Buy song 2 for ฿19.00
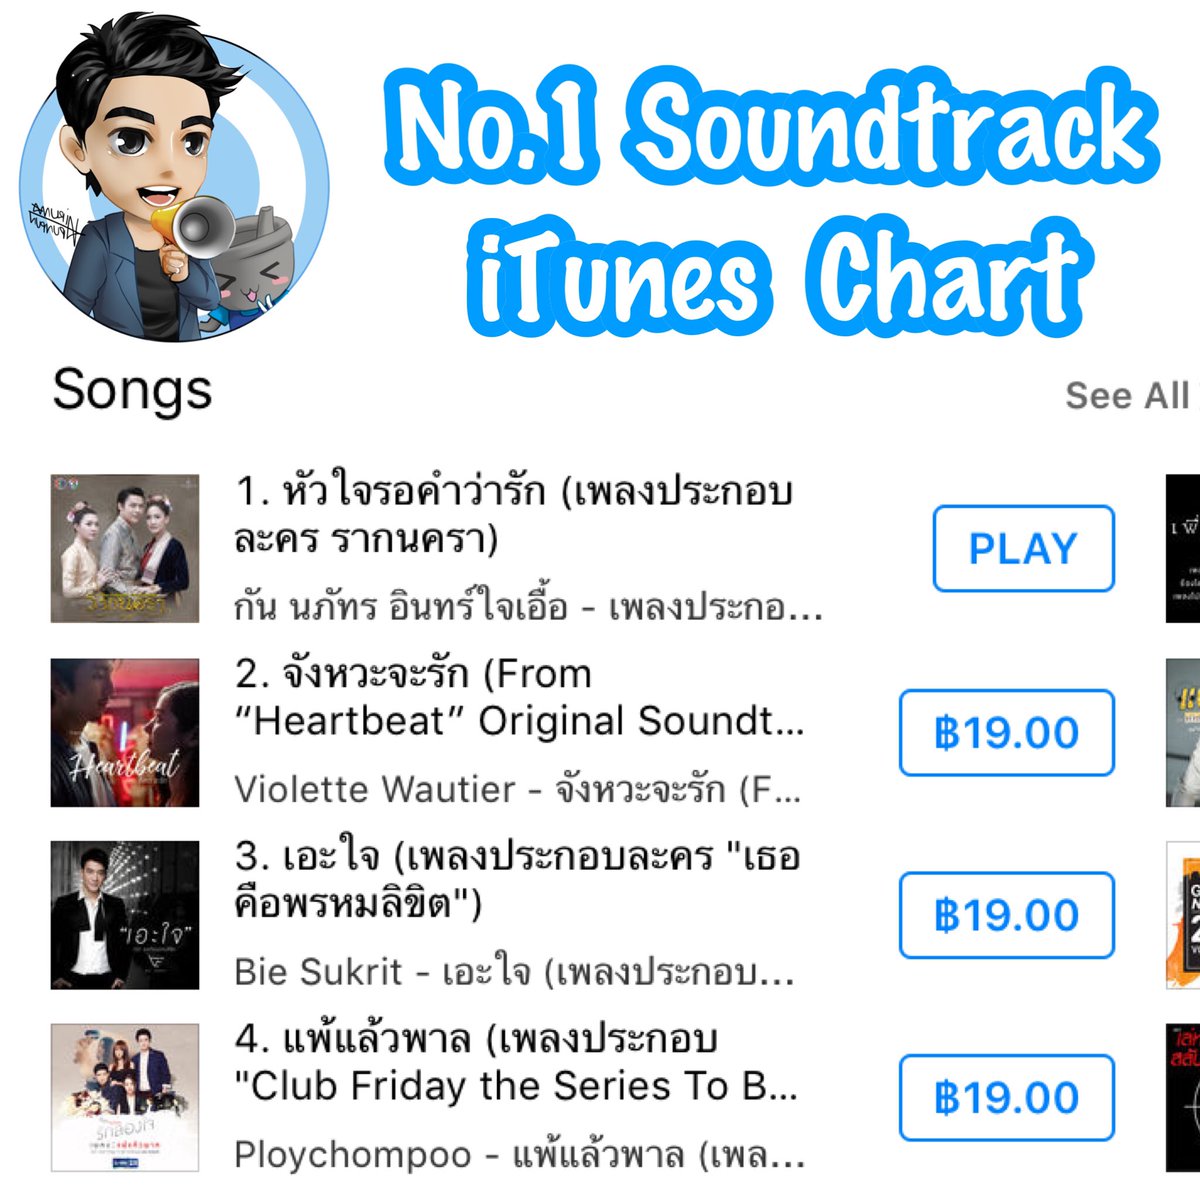The image size is (1200, 1200). 1007,732
